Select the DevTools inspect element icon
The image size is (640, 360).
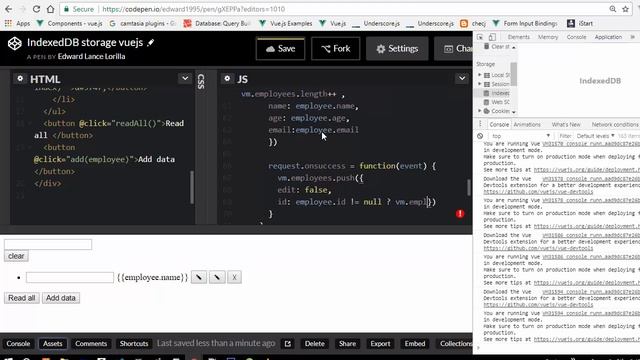480,37
